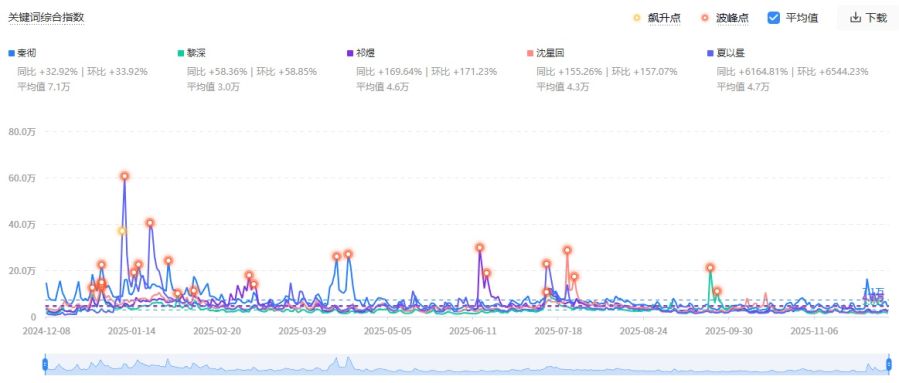This screenshot has height=383, width=899.
Task: Toggle the 祁煜 series legend label
Action: pos(365,53)
